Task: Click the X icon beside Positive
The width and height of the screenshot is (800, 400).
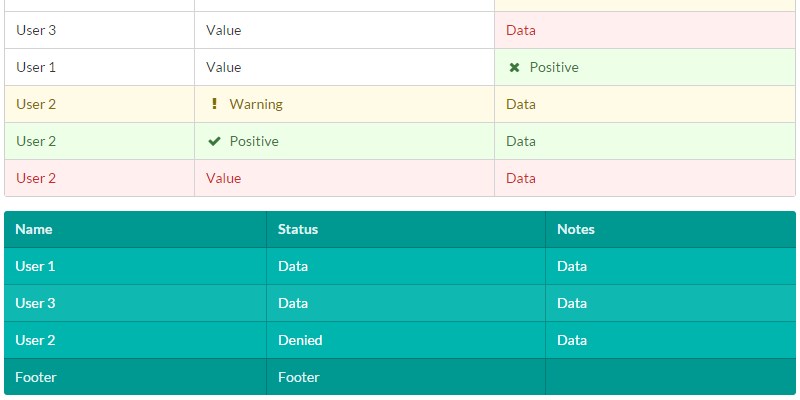Action: point(514,68)
